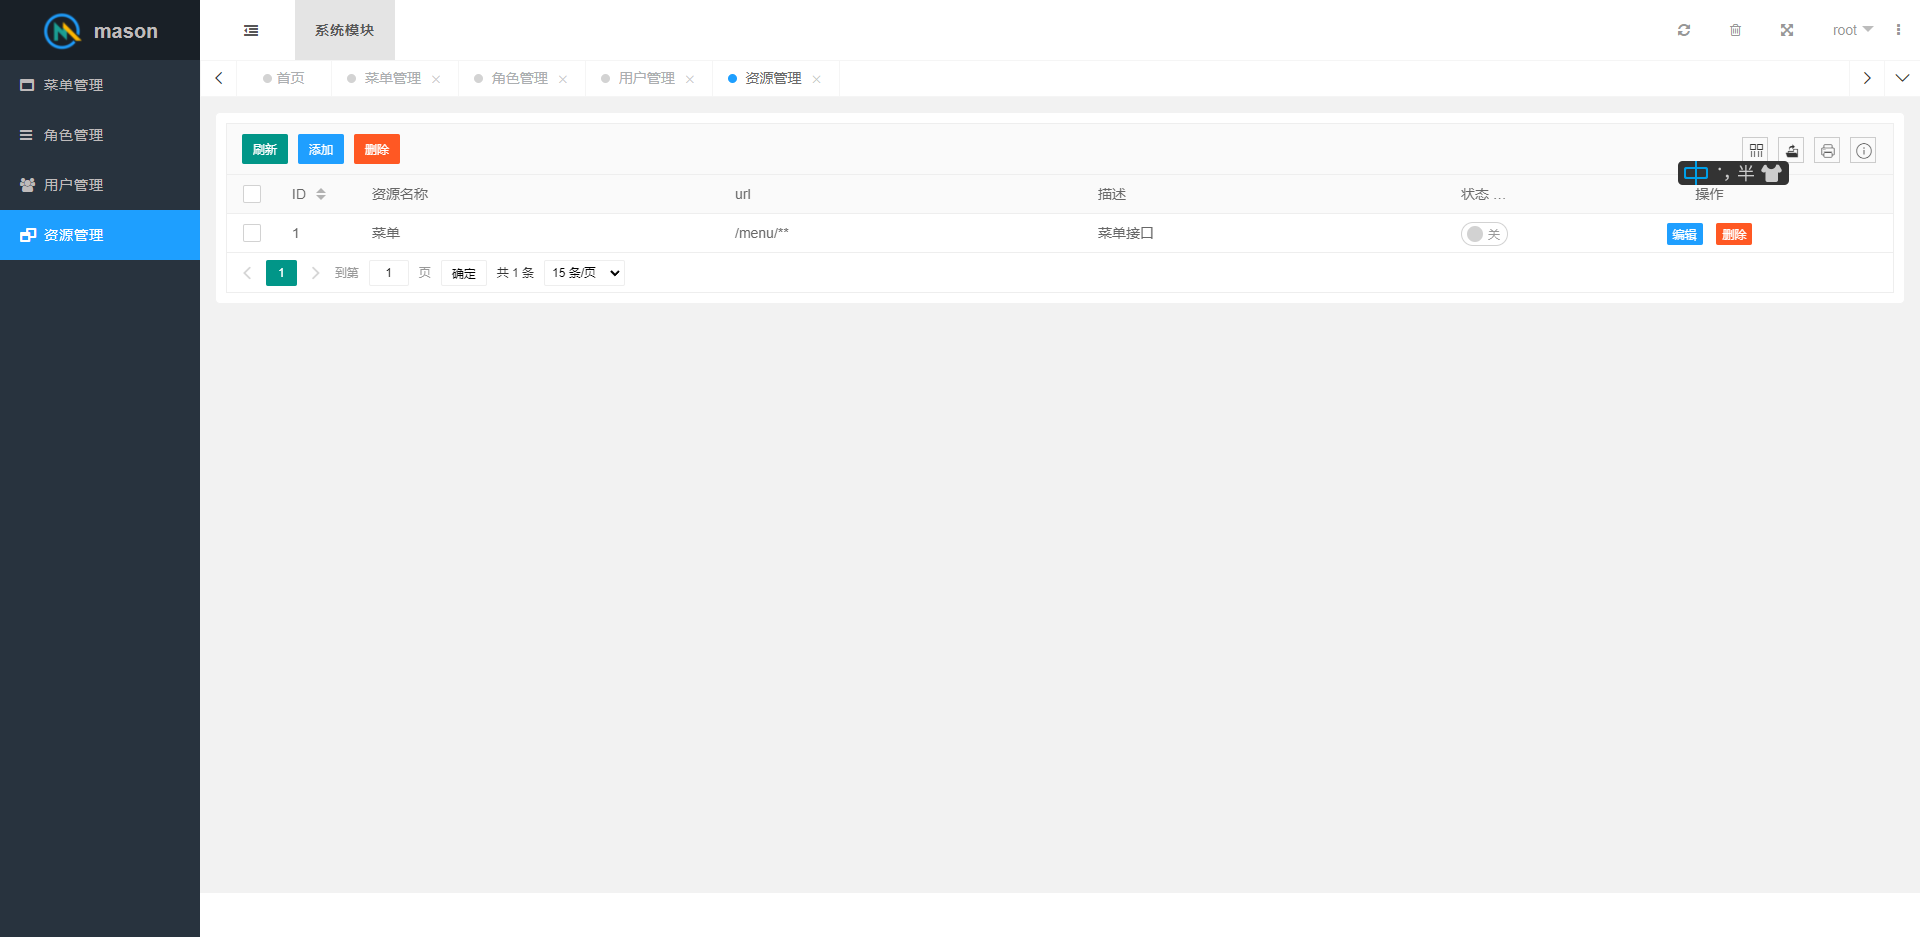The image size is (1920, 937).
Task: Export table data with the export icon
Action: [x=1791, y=150]
